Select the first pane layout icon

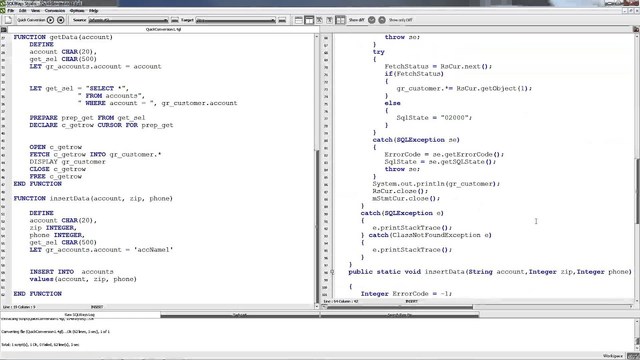299,20
